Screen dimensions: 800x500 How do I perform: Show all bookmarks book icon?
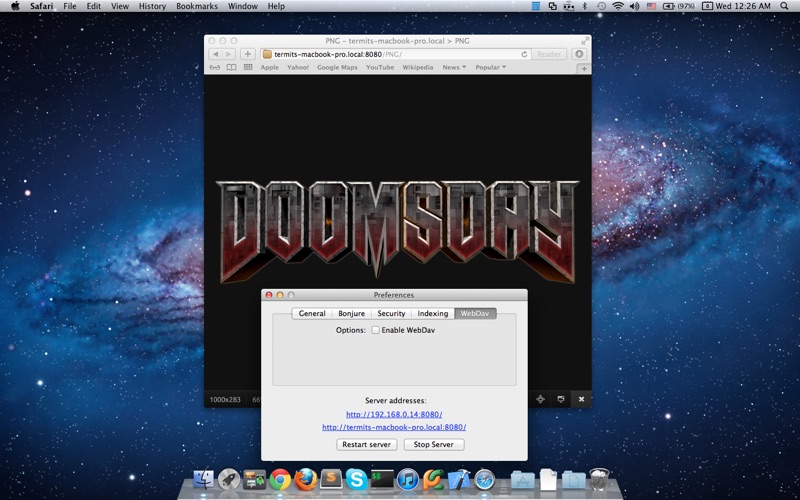tap(231, 67)
